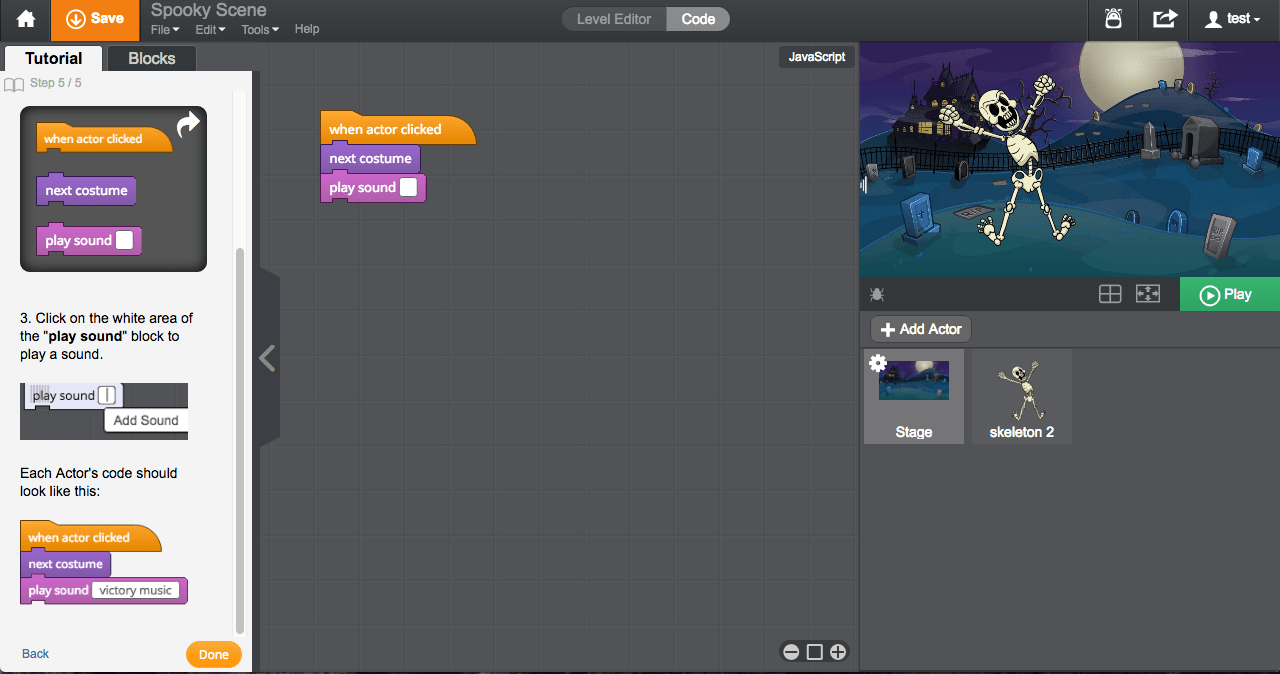Select the Blocks tab
The image size is (1280, 674).
click(x=152, y=58)
